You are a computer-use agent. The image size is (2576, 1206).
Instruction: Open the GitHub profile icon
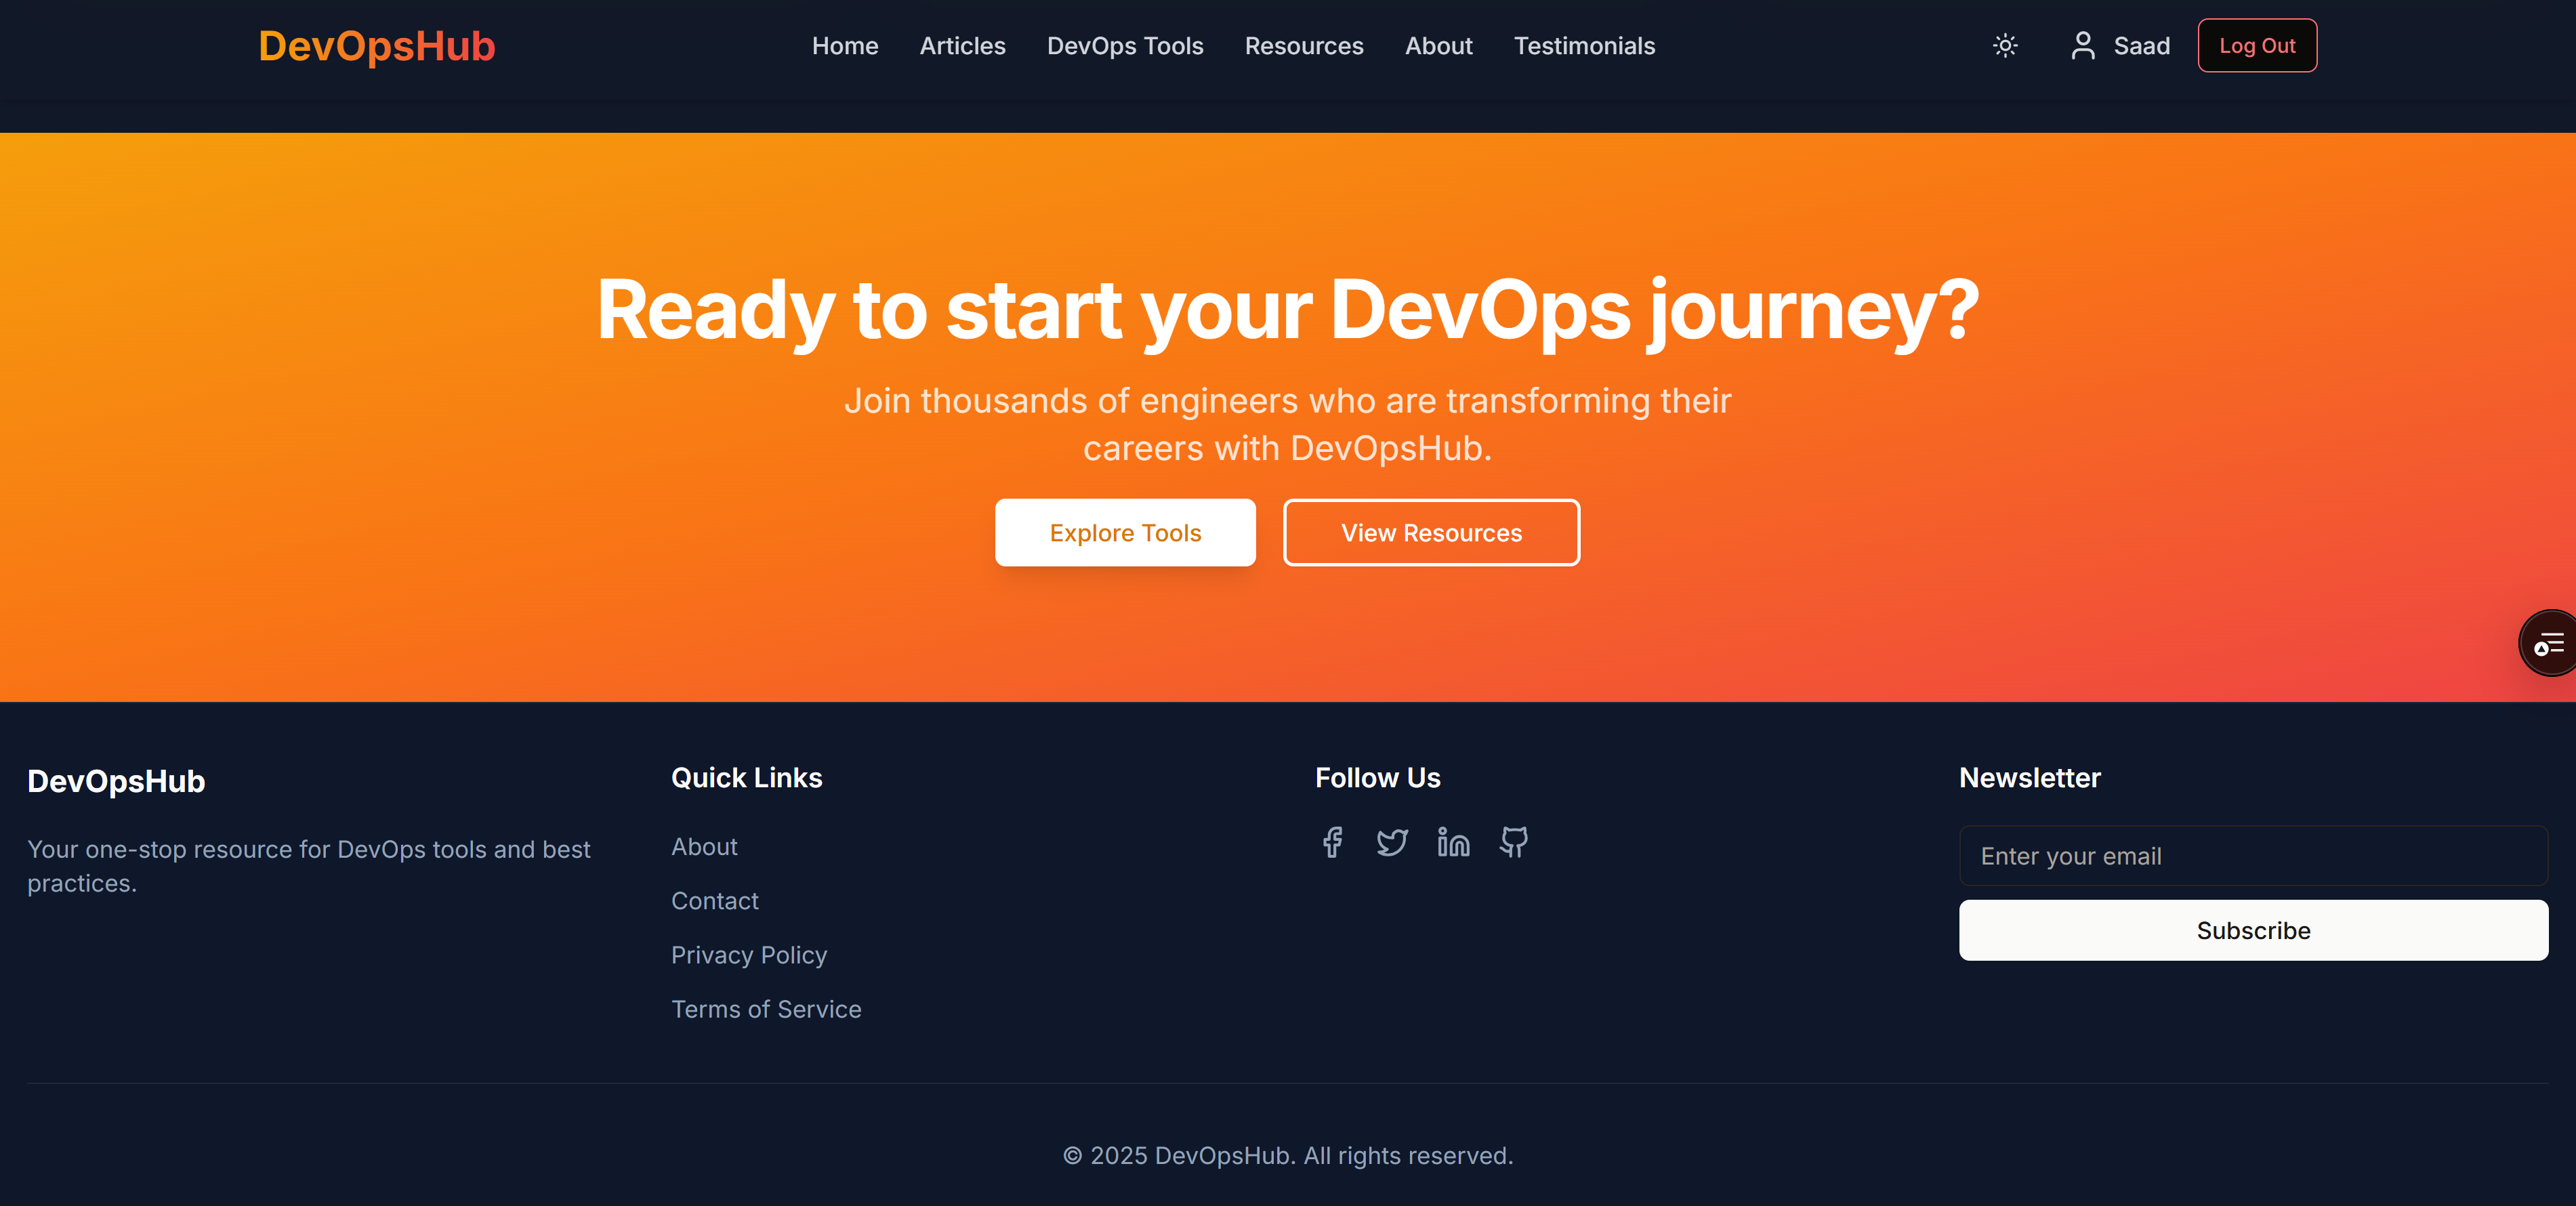[x=1512, y=843]
